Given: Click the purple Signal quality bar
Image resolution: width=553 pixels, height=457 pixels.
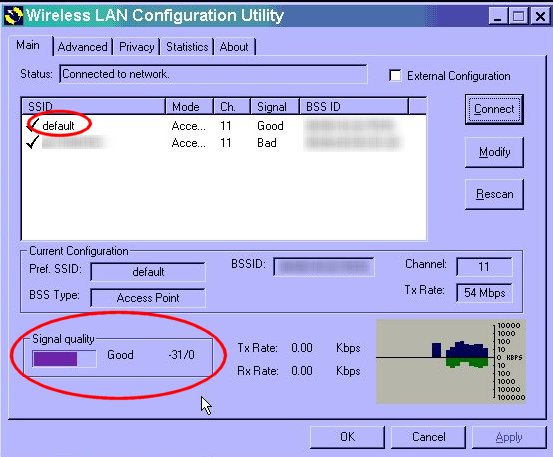Looking at the screenshot, I should pyautogui.click(x=64, y=359).
